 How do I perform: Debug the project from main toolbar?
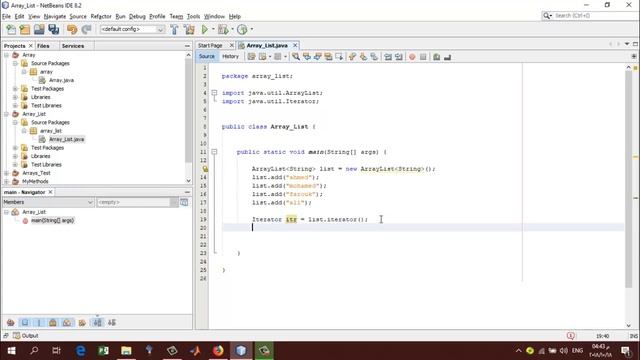tap(223, 29)
